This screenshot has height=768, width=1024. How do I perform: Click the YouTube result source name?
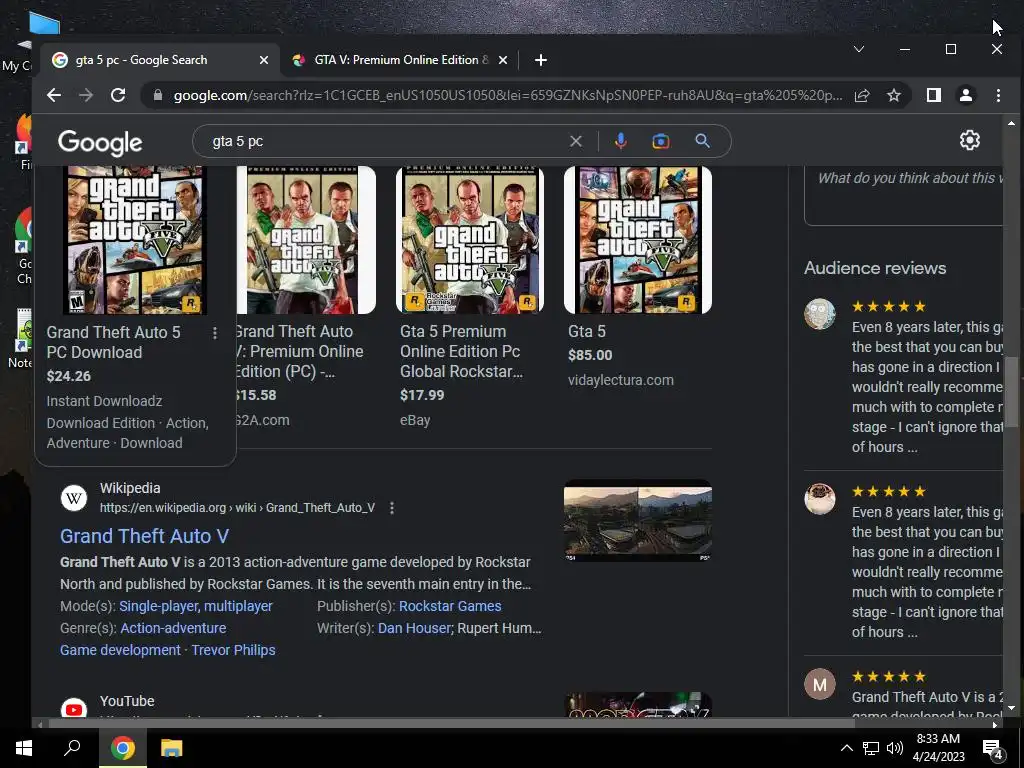(x=127, y=701)
